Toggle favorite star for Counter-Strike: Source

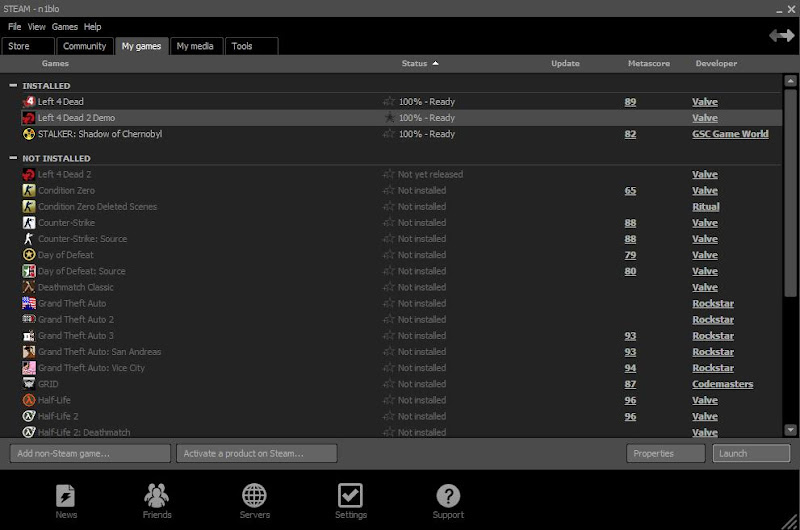(389, 239)
